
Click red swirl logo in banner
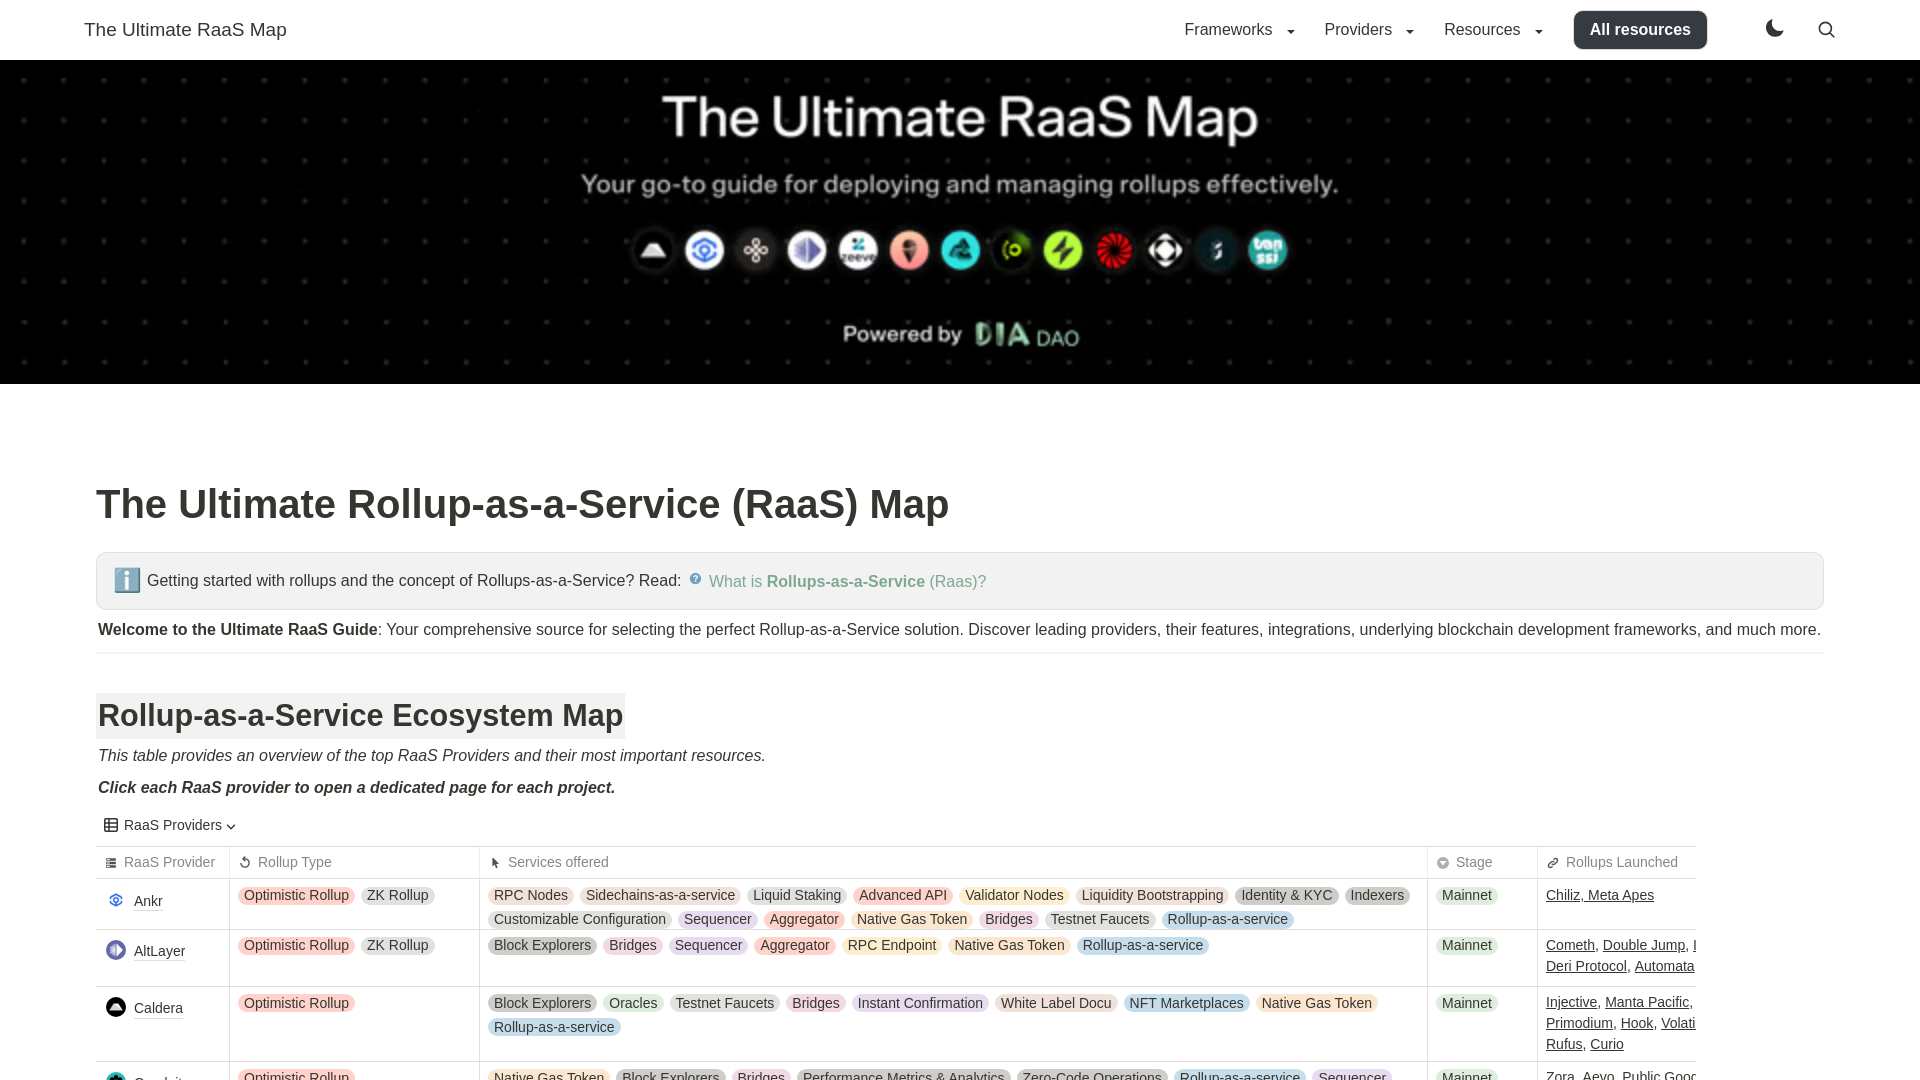(x=1114, y=250)
